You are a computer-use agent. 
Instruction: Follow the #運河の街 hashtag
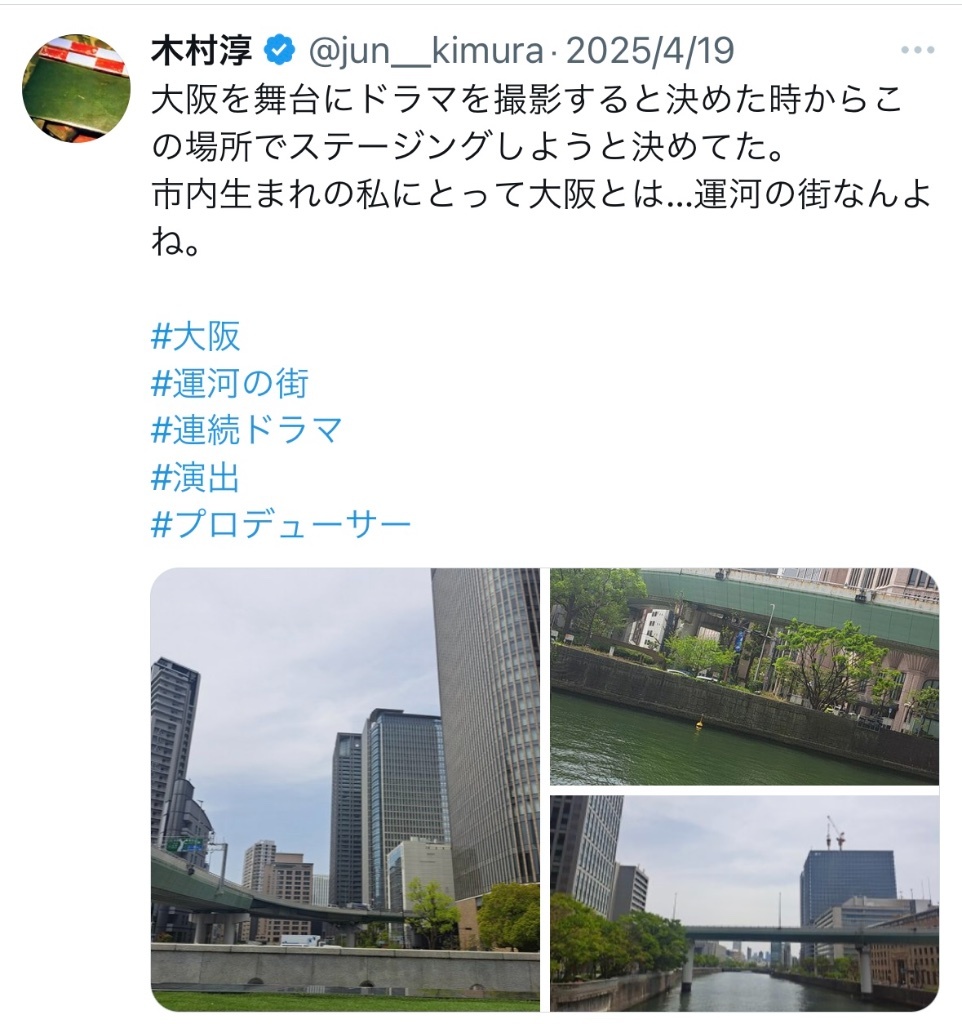(x=230, y=383)
